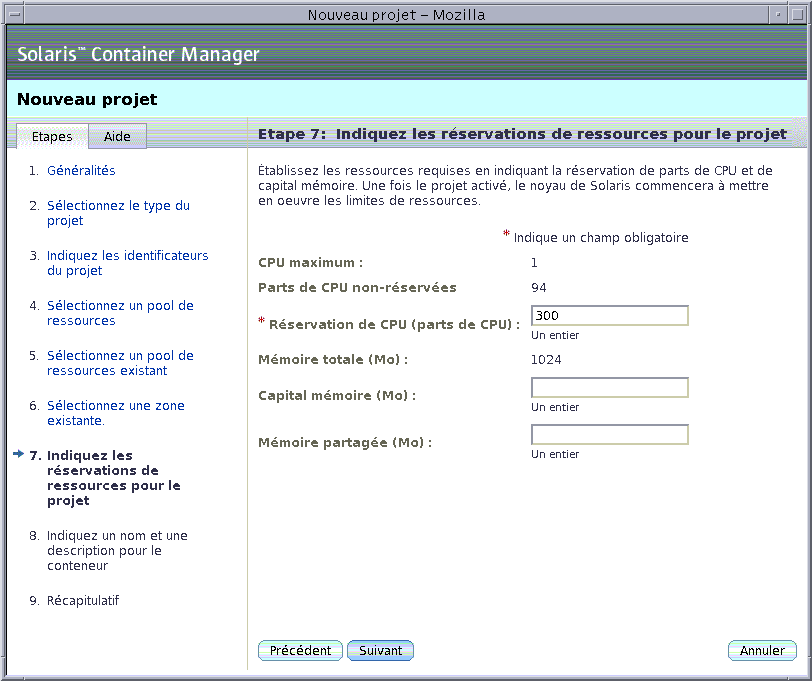Click the CPU maximum label

[311, 263]
